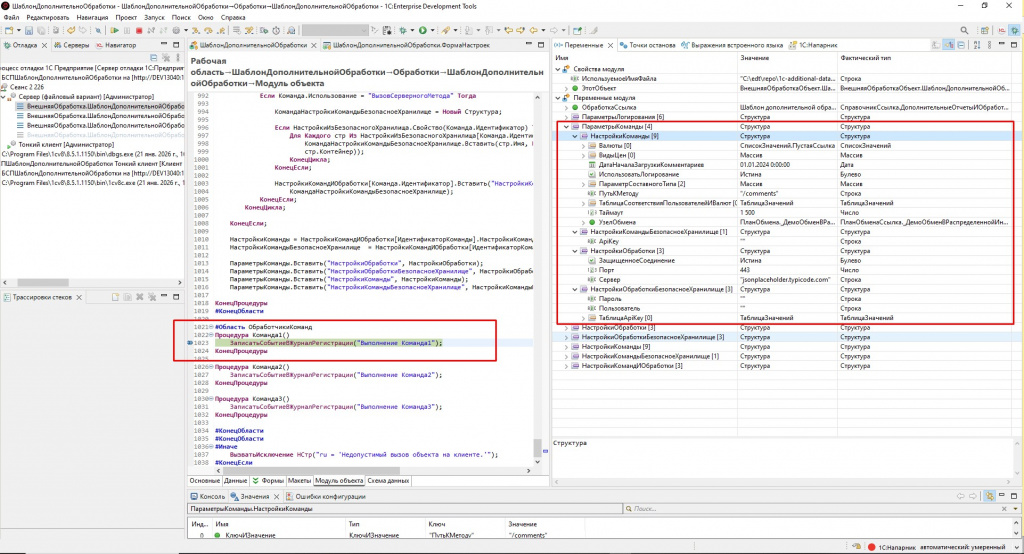1024x554 pixels.
Task: Click the Save icon in main toolbar
Action: [x=29, y=31]
